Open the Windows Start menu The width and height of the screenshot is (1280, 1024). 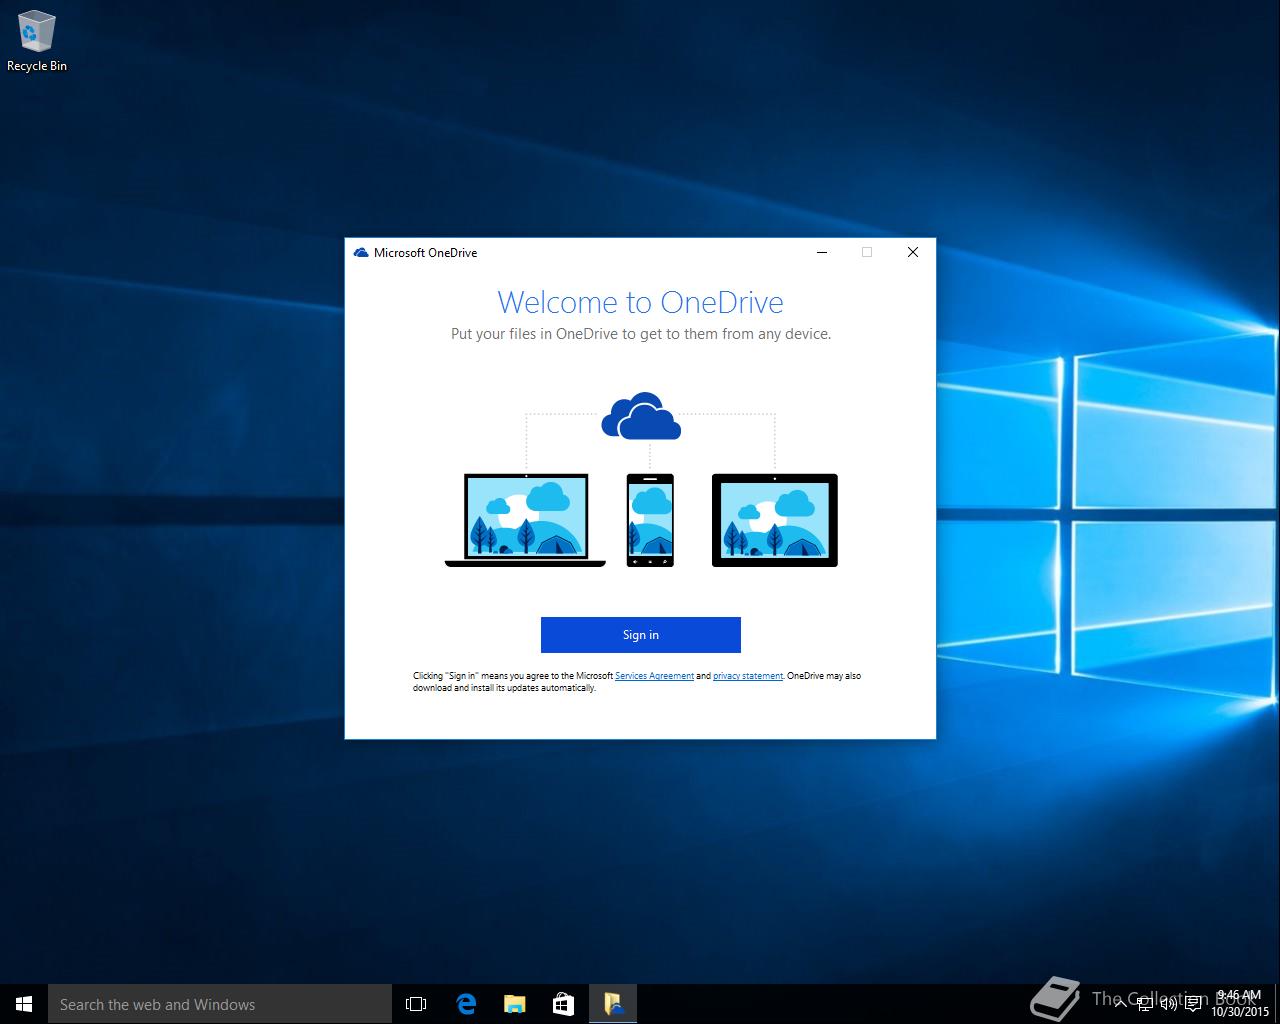coord(24,1004)
